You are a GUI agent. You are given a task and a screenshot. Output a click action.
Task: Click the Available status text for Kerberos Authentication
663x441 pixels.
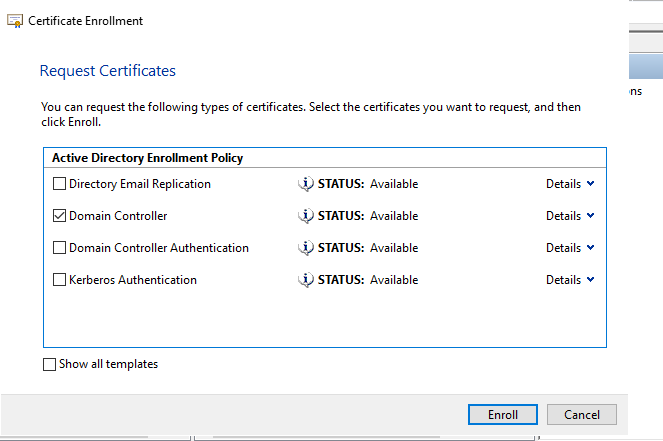point(394,280)
